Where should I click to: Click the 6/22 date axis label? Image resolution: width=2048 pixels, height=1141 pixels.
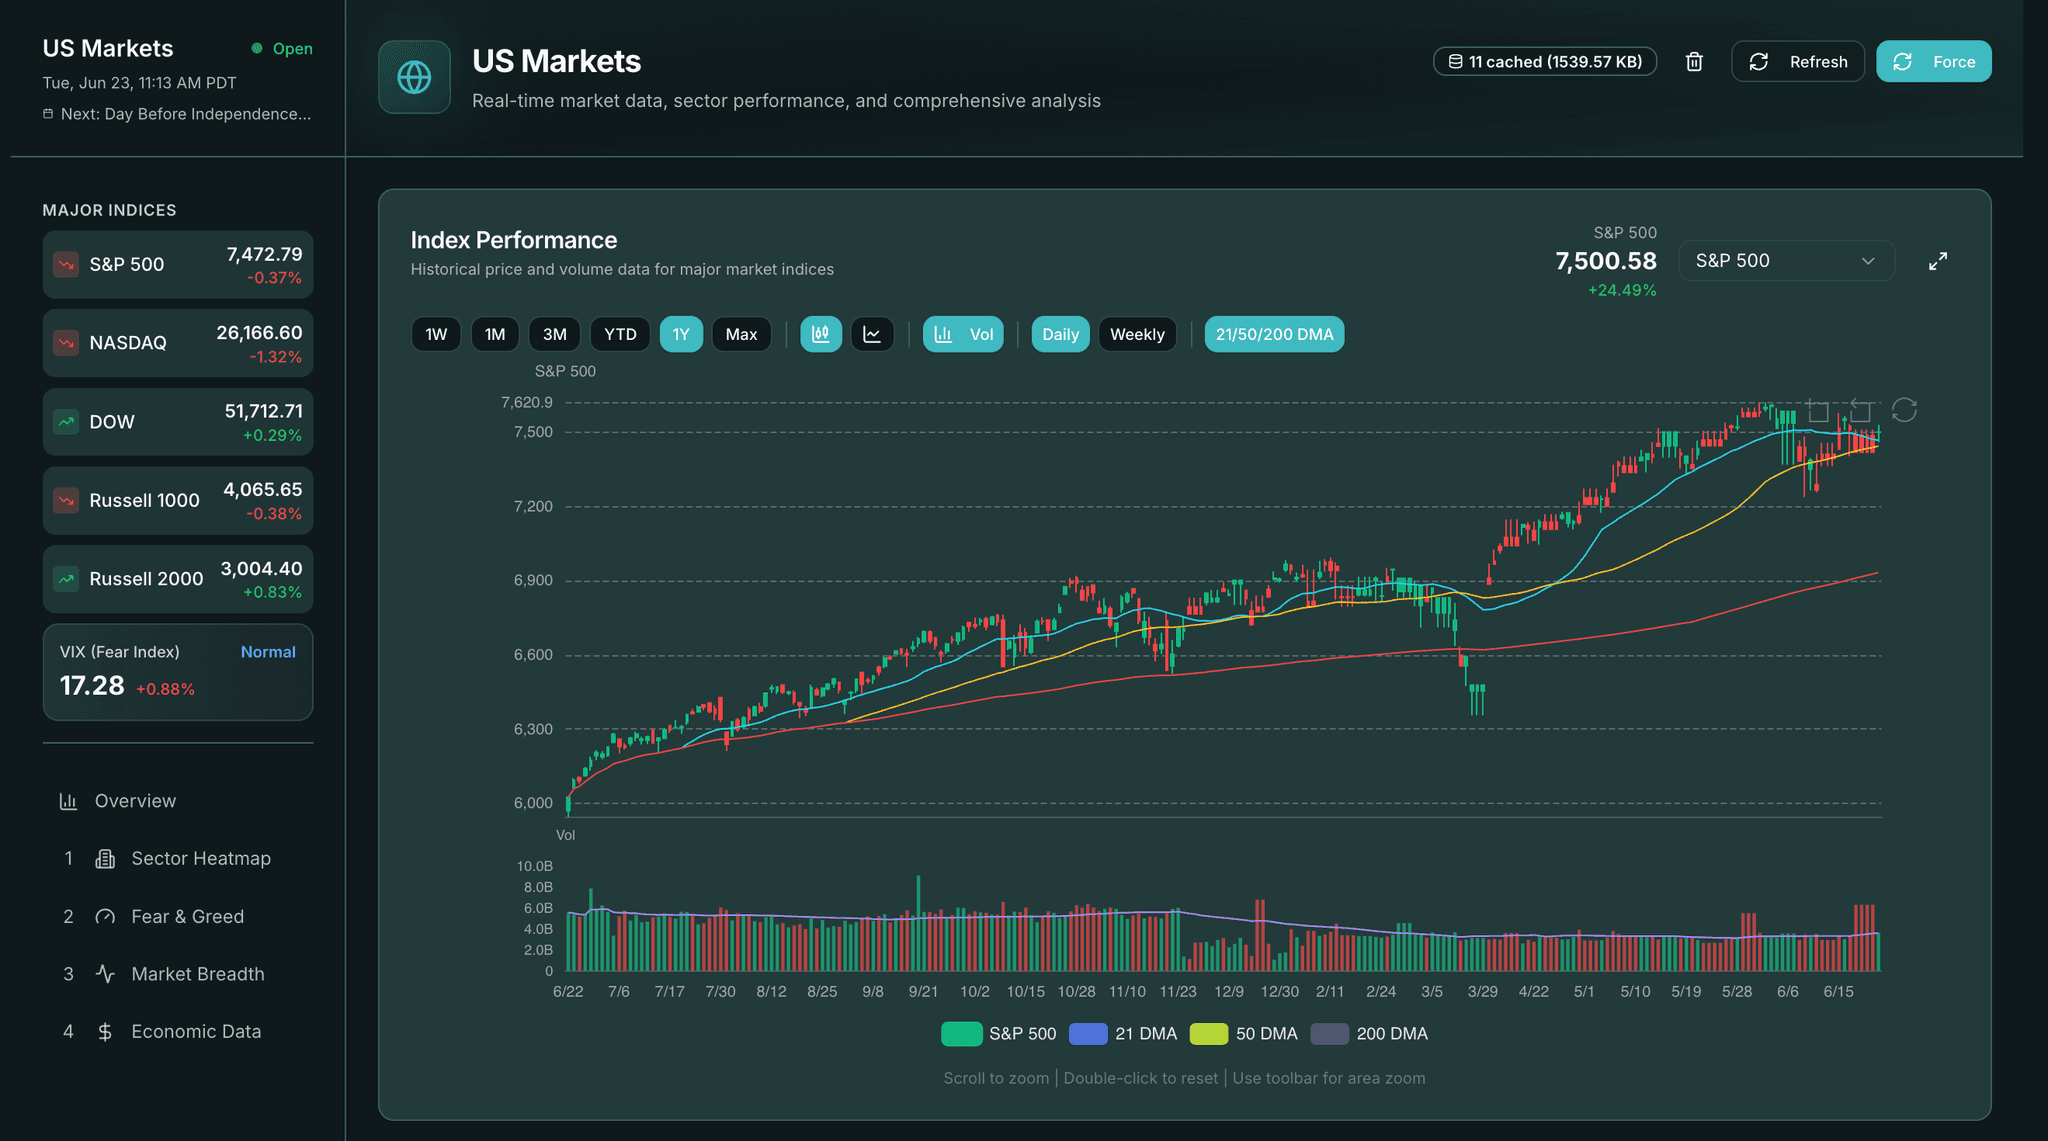[568, 991]
